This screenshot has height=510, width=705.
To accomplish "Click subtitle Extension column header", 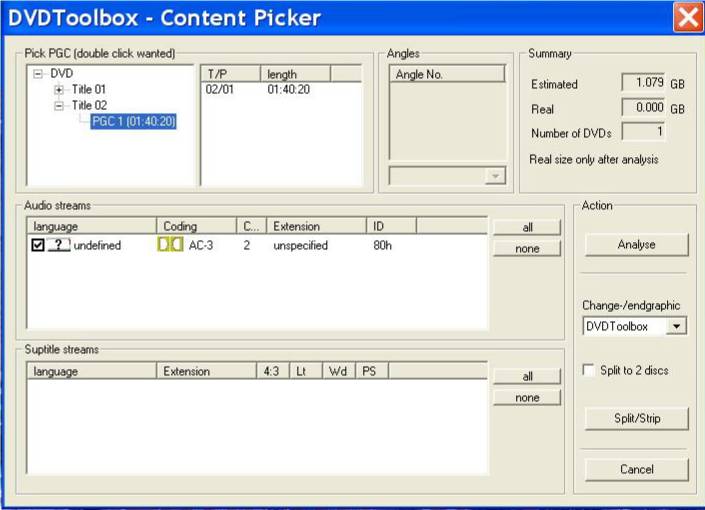I will pyautogui.click(x=207, y=371).
